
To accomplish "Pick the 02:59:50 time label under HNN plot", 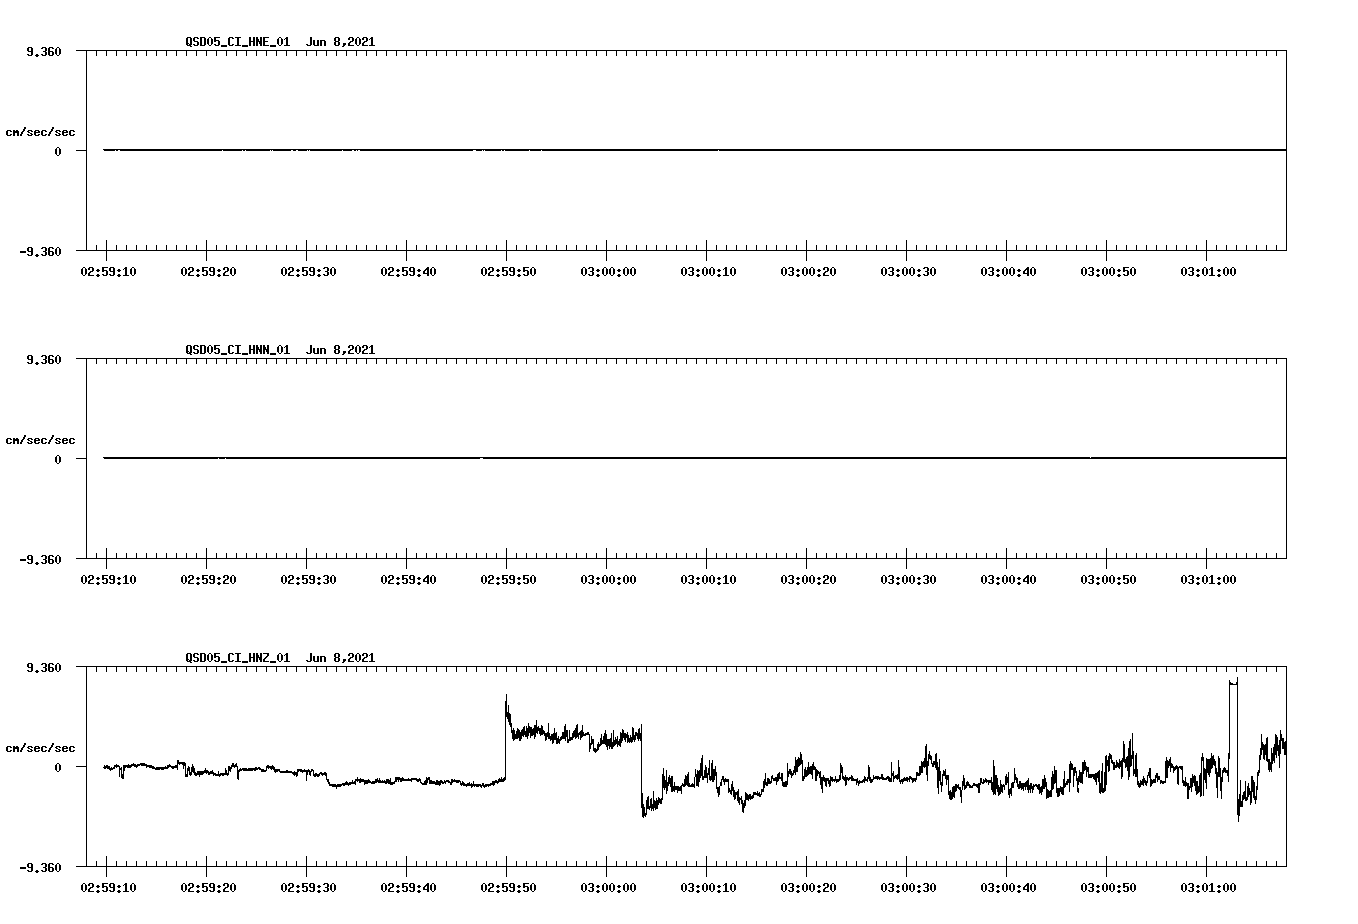I will [508, 579].
